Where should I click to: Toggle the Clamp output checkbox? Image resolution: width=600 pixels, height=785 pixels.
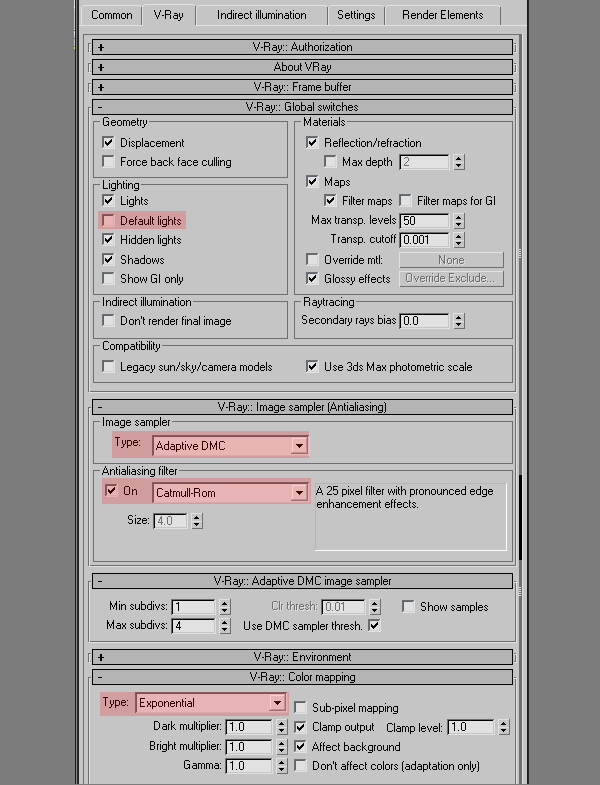[x=300, y=727]
